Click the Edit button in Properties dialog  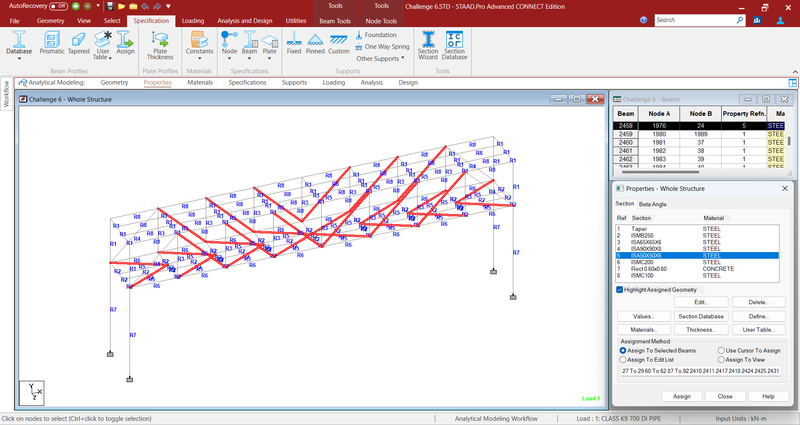(701, 303)
